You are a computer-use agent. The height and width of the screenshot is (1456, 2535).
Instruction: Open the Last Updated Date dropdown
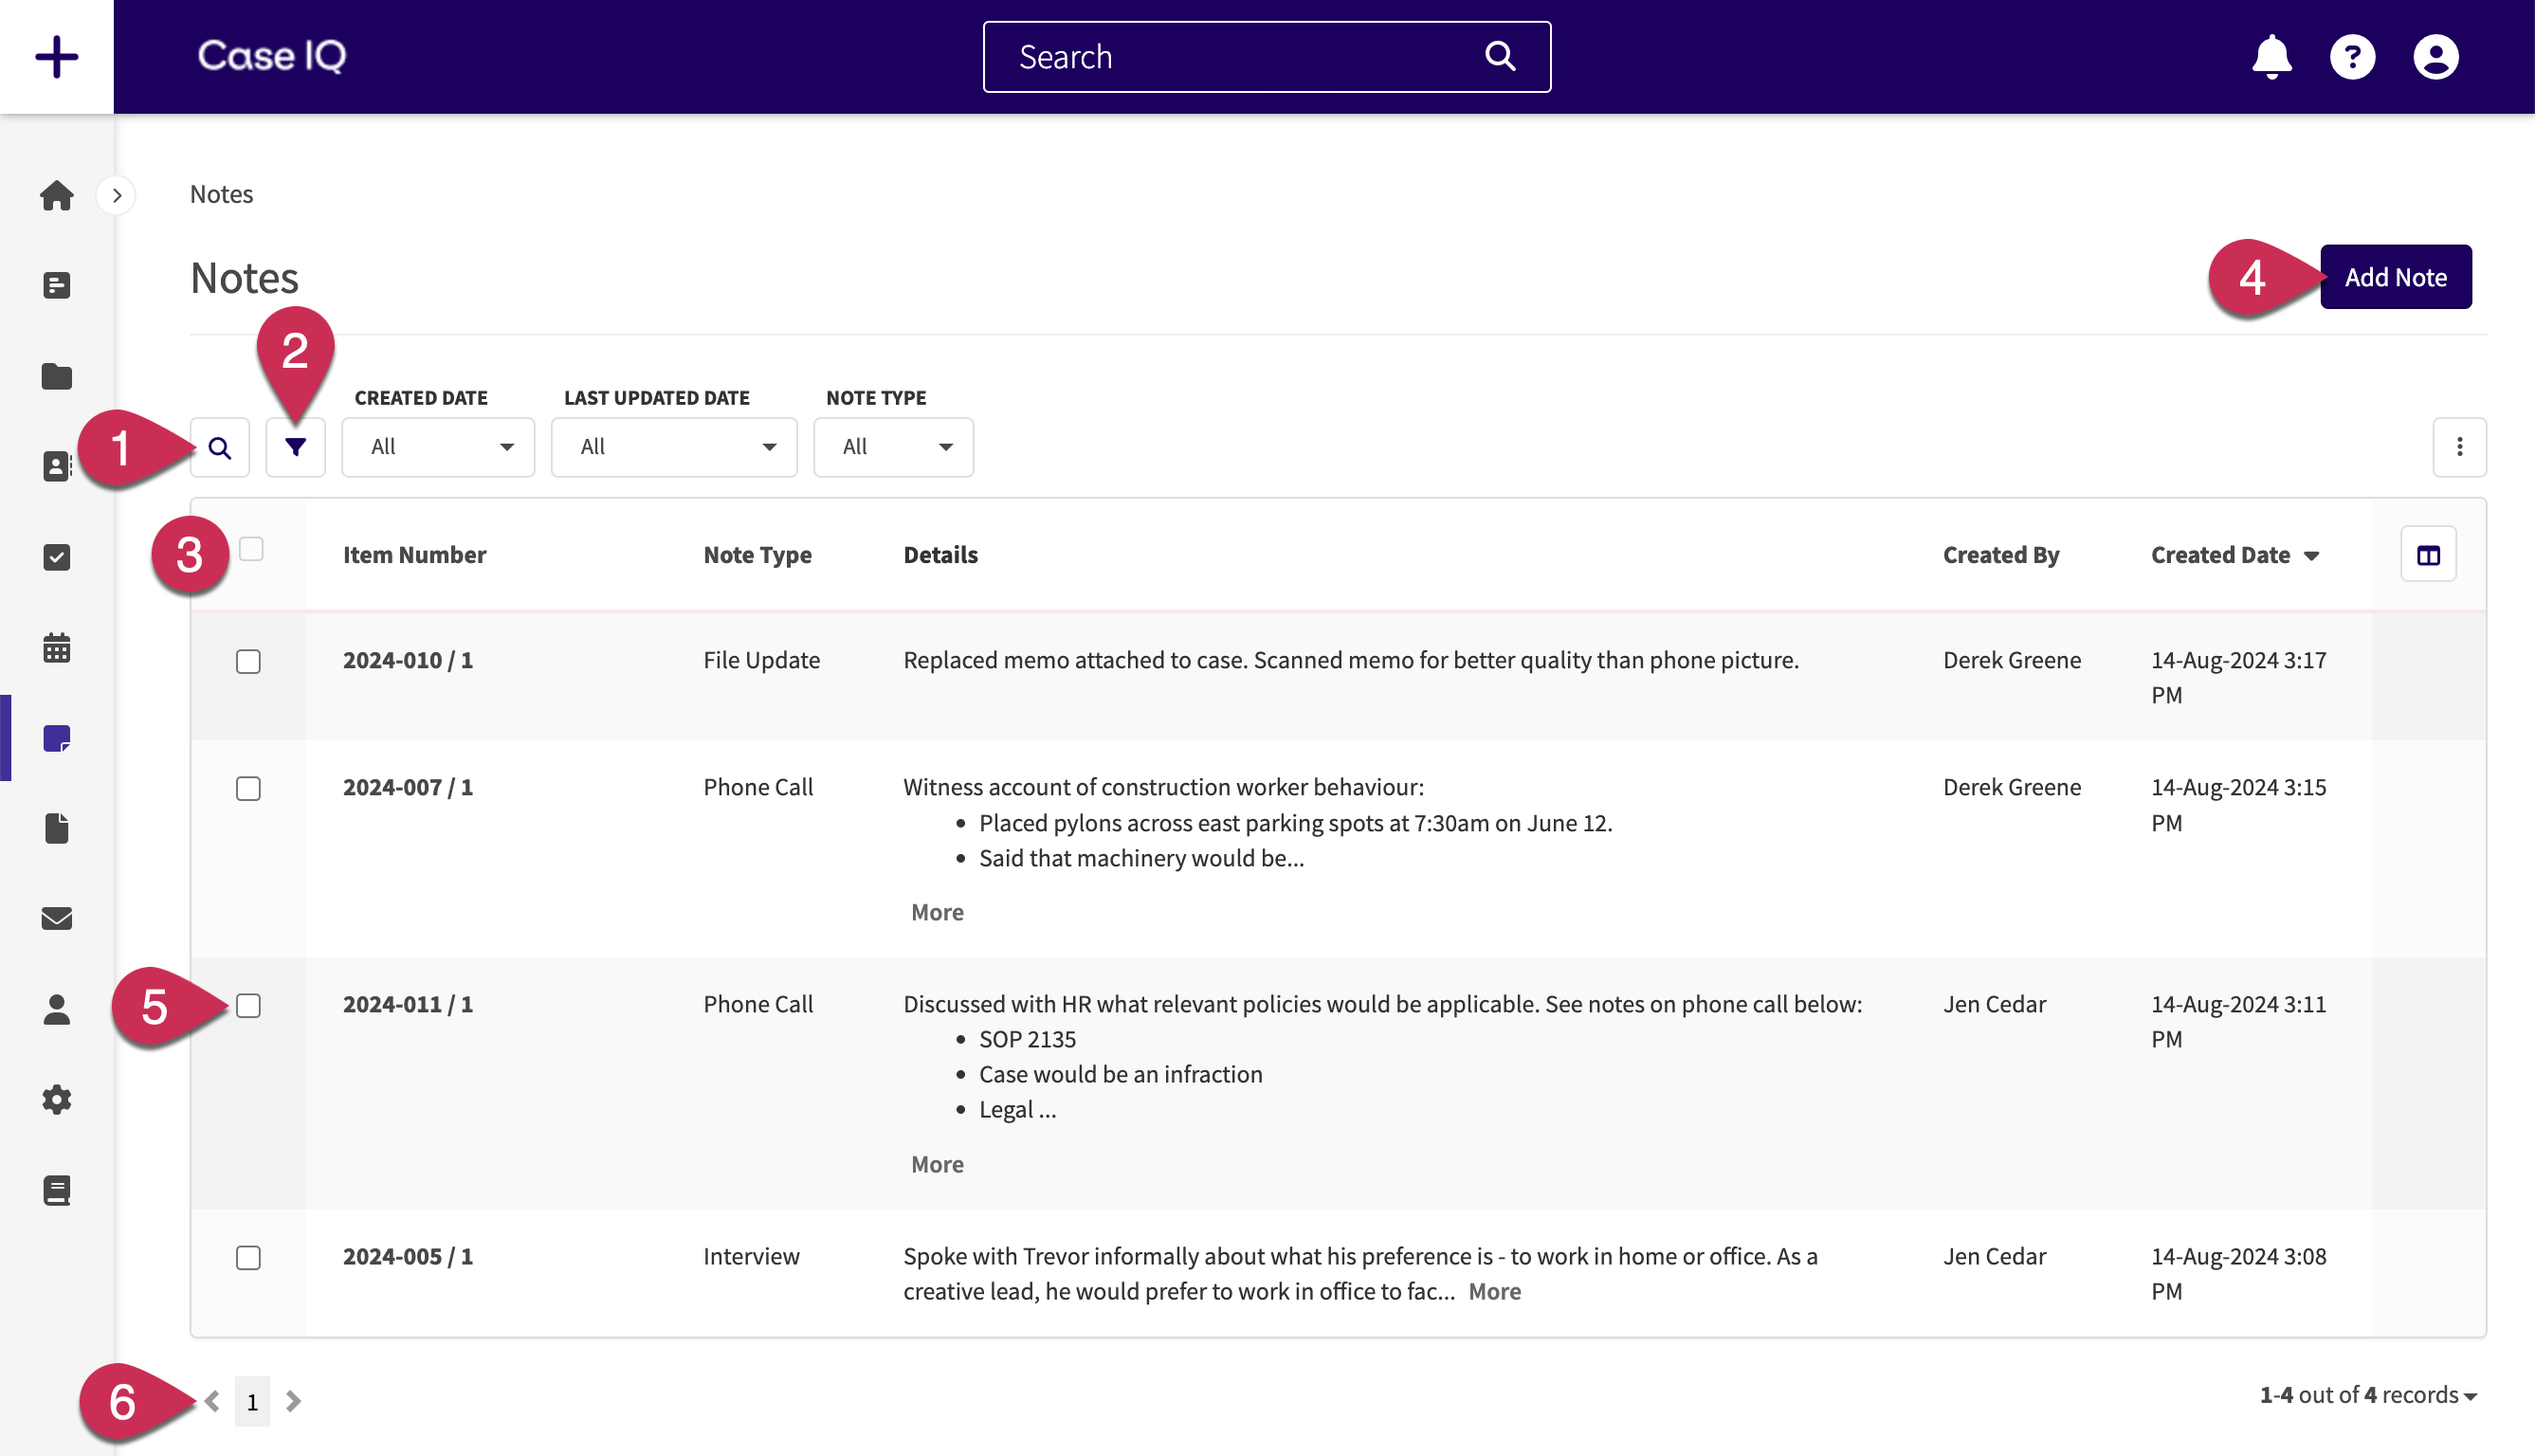point(672,446)
